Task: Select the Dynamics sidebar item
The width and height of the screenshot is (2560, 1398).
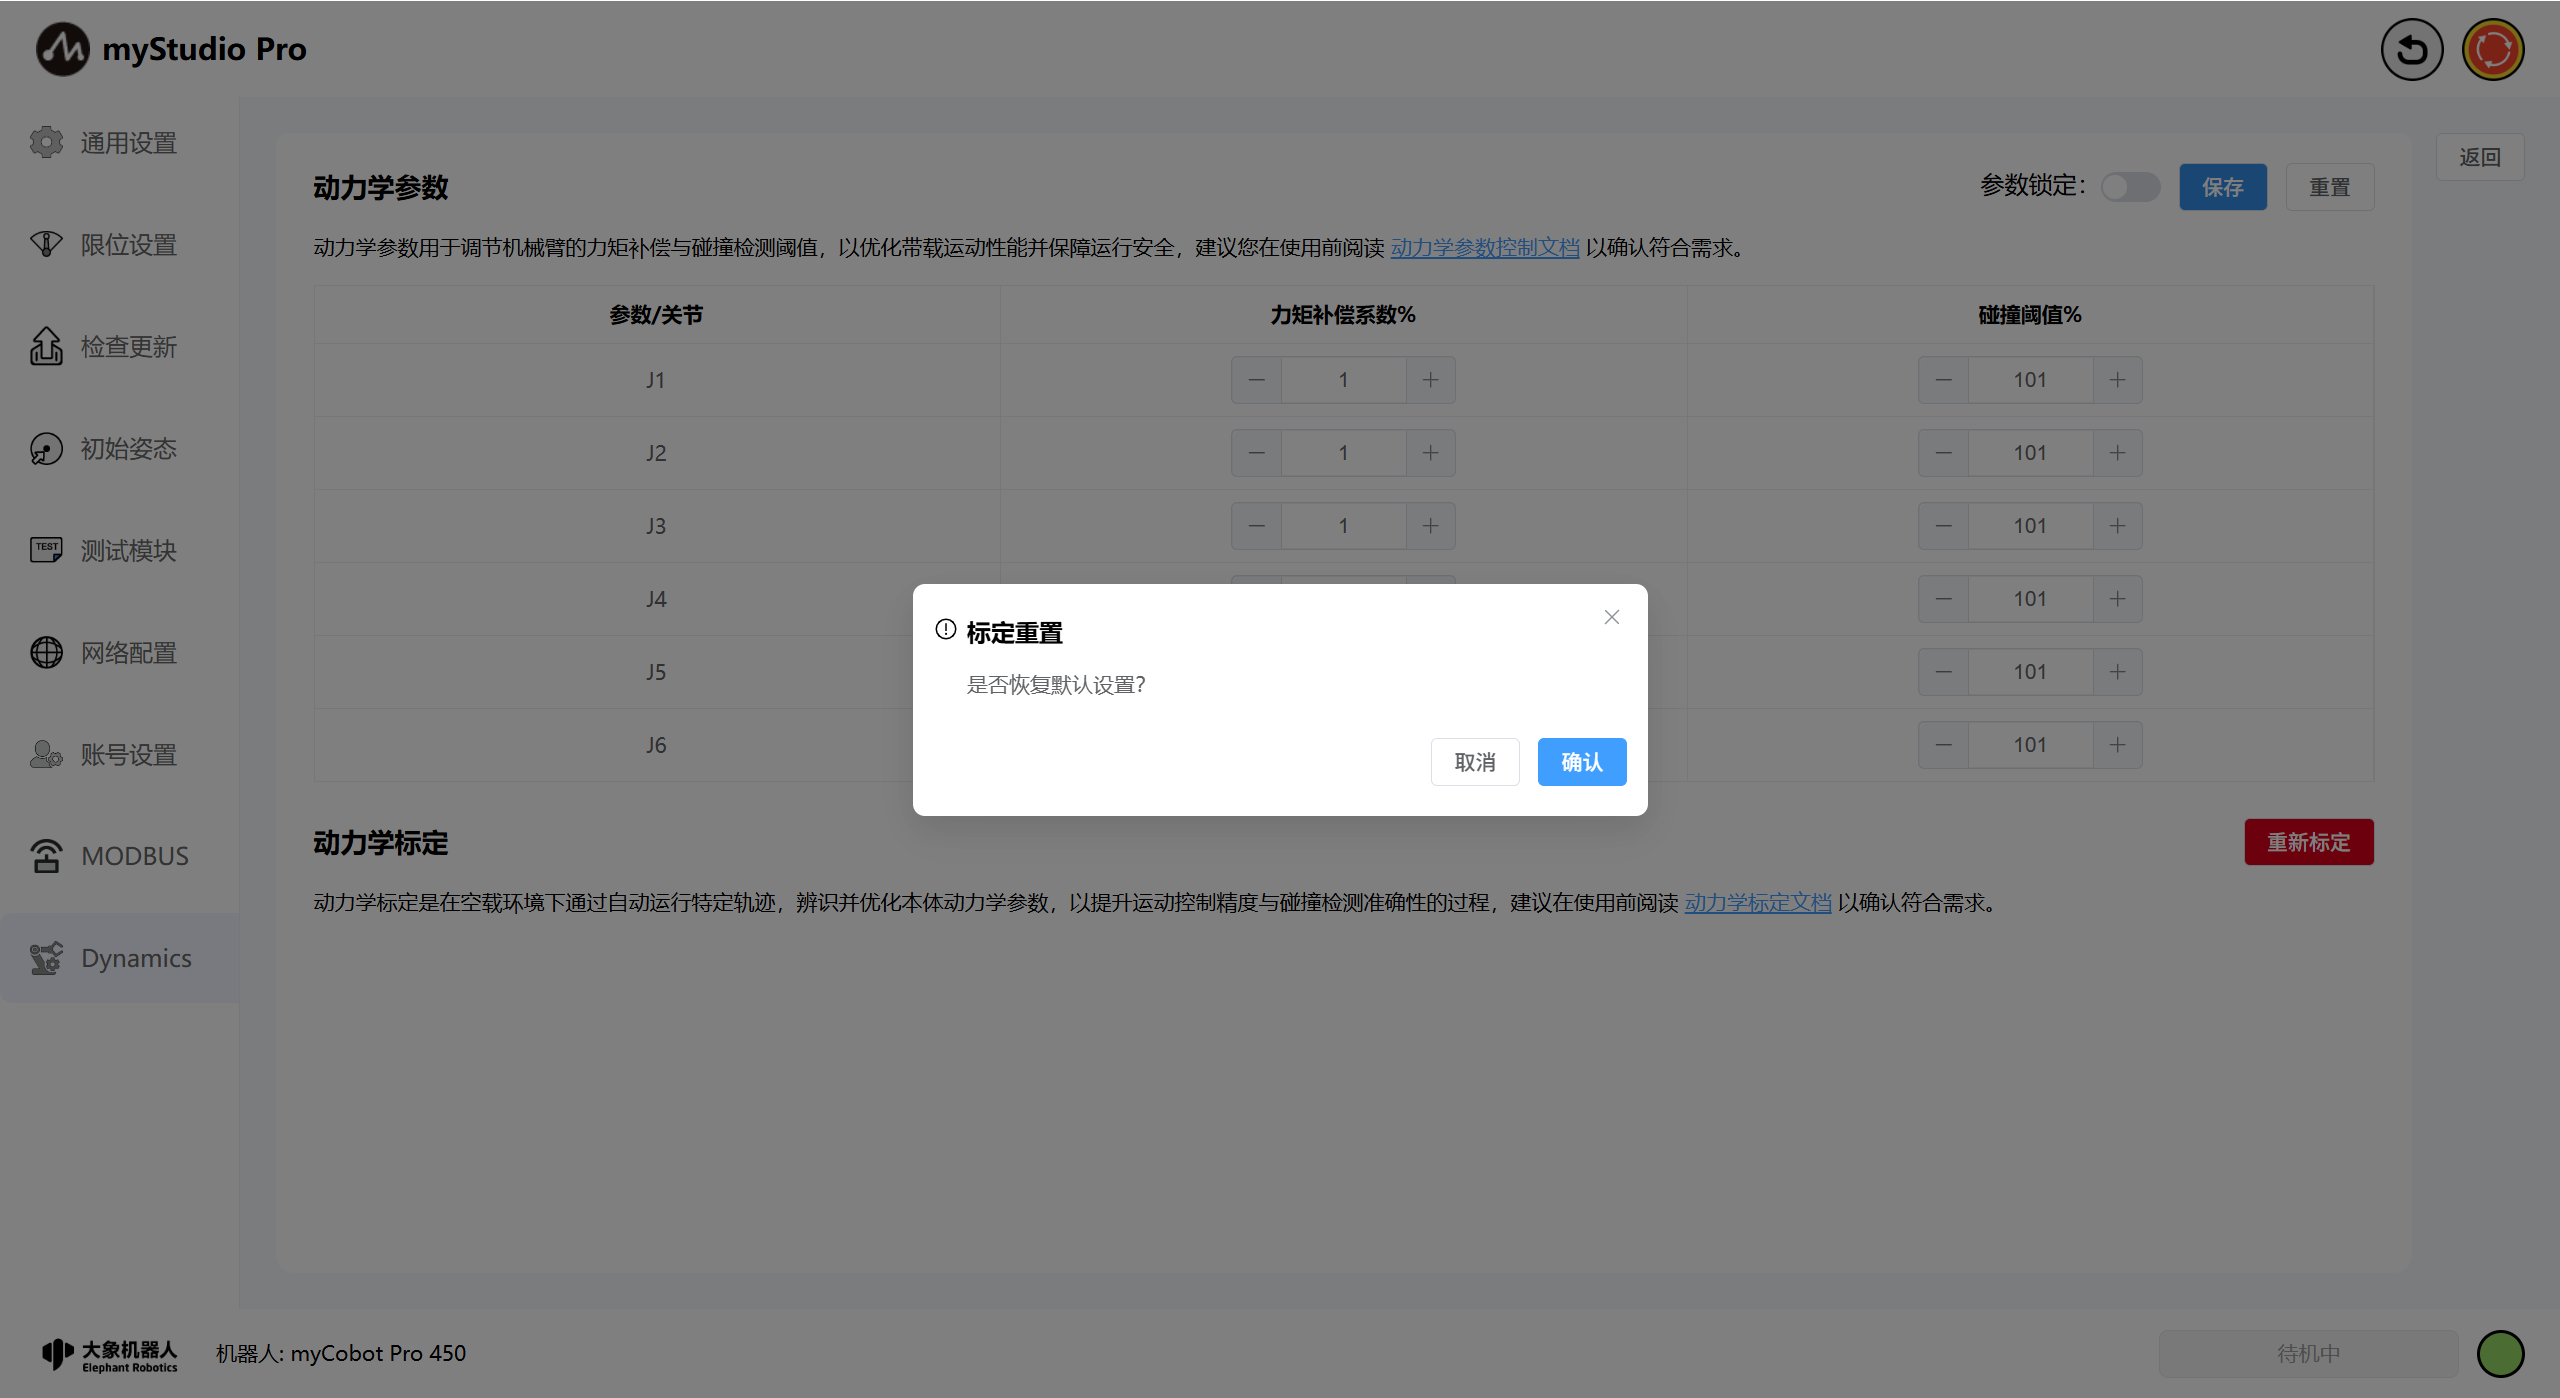Action: (x=136, y=958)
